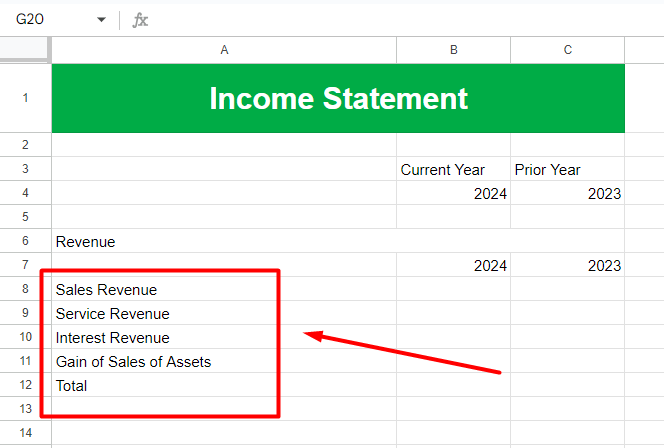Click the fx formula icon
This screenshot has width=664, height=448.
coord(140,20)
